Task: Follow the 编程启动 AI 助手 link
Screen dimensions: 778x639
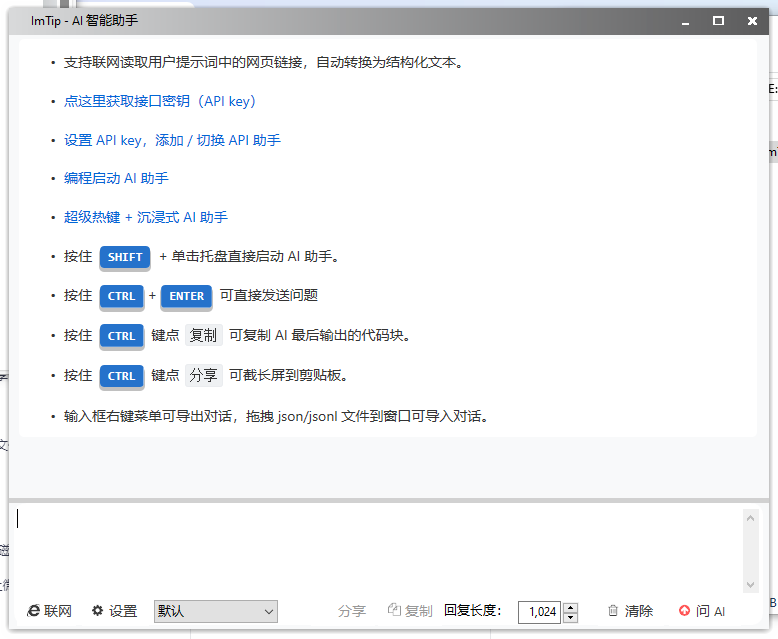Action: 116,178
